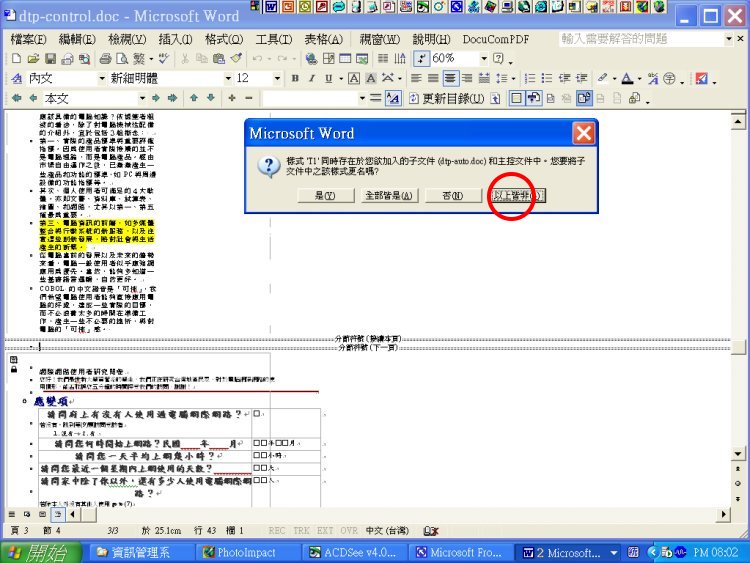Pick highlight color marker
The height and width of the screenshot is (563, 750).
pos(602,78)
